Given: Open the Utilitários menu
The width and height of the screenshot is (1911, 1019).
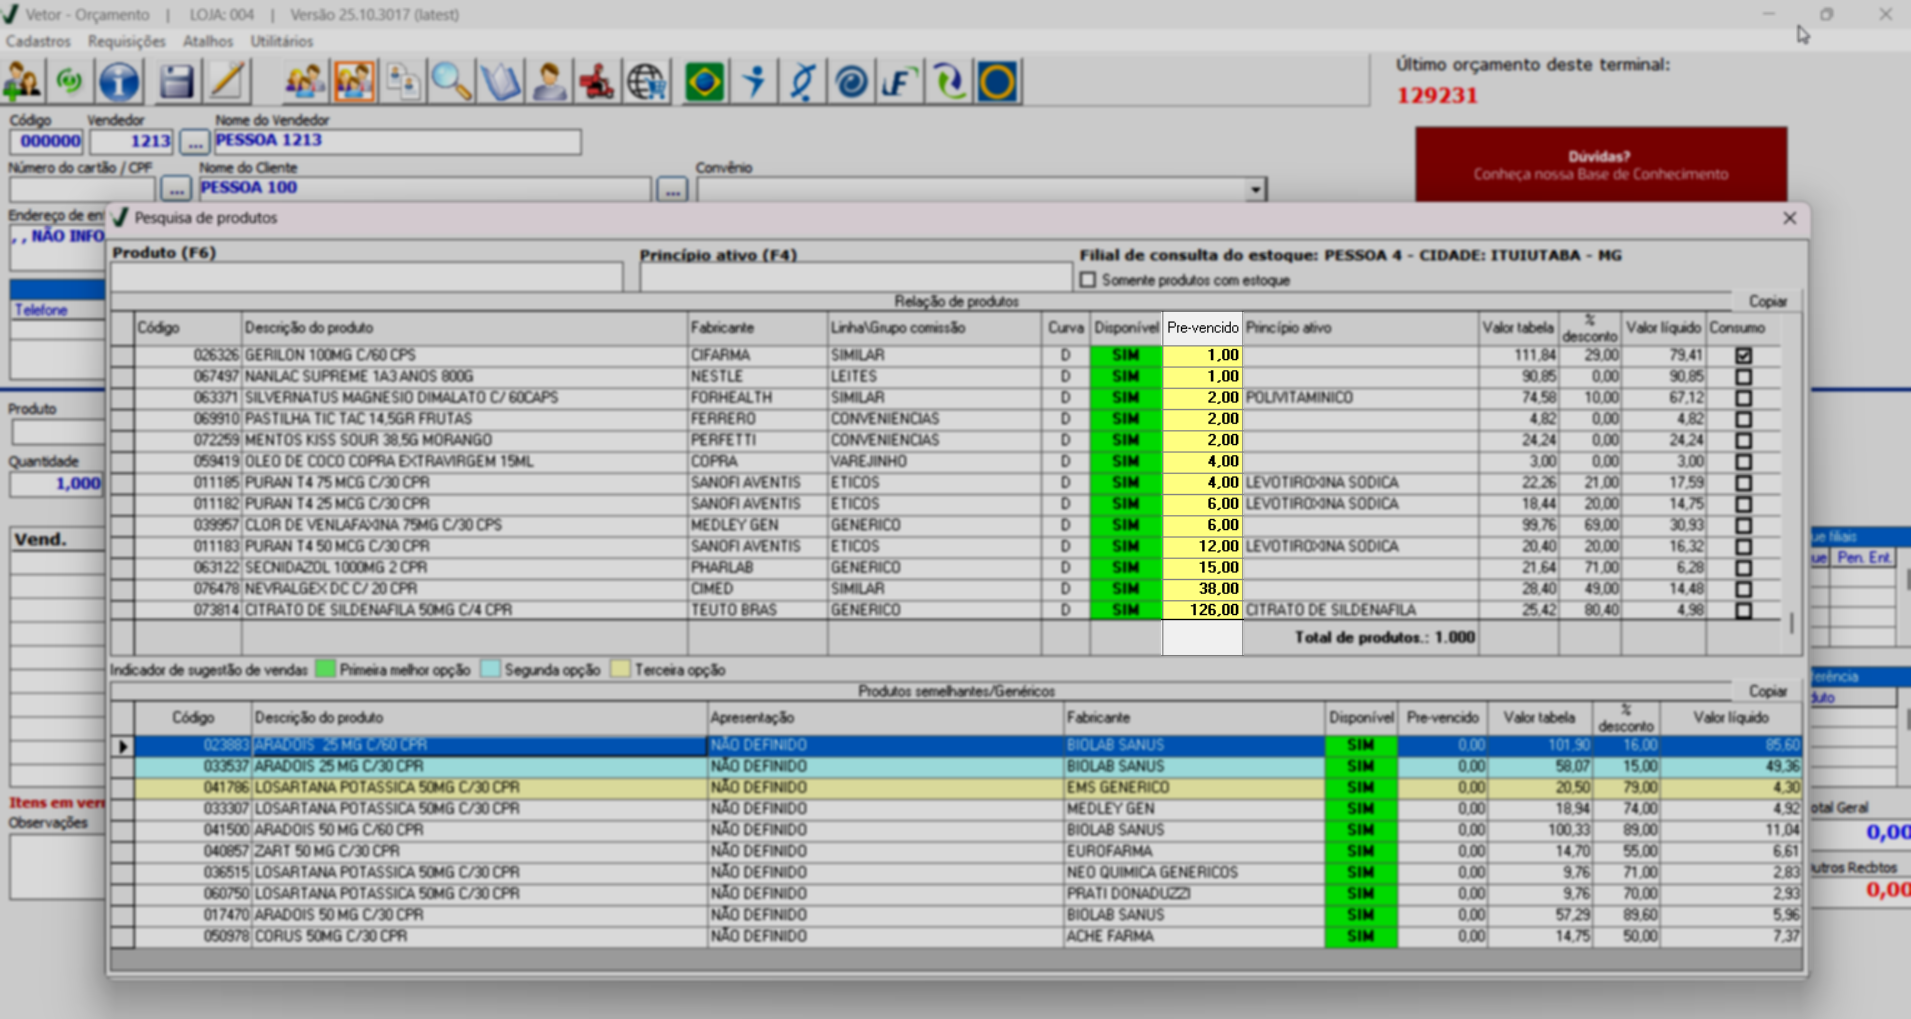Looking at the screenshot, I should (281, 41).
